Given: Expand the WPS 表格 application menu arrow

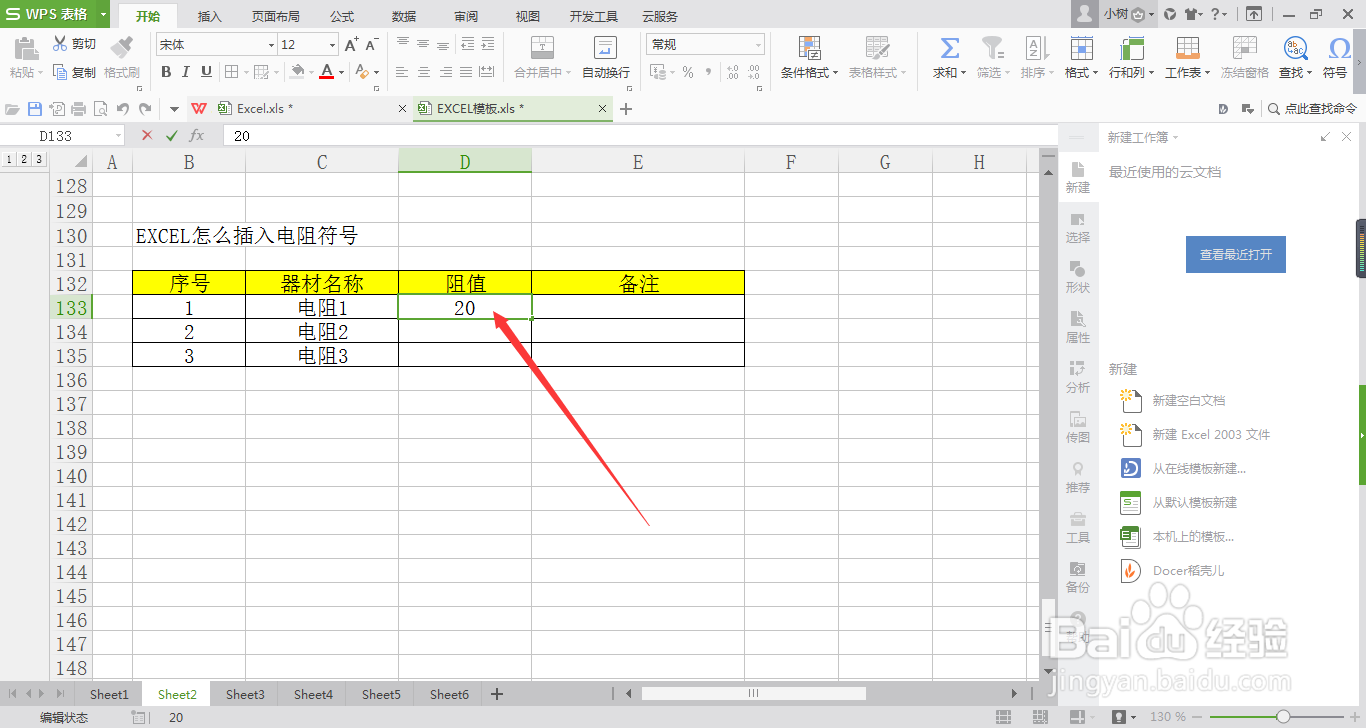Looking at the screenshot, I should coord(103,15).
